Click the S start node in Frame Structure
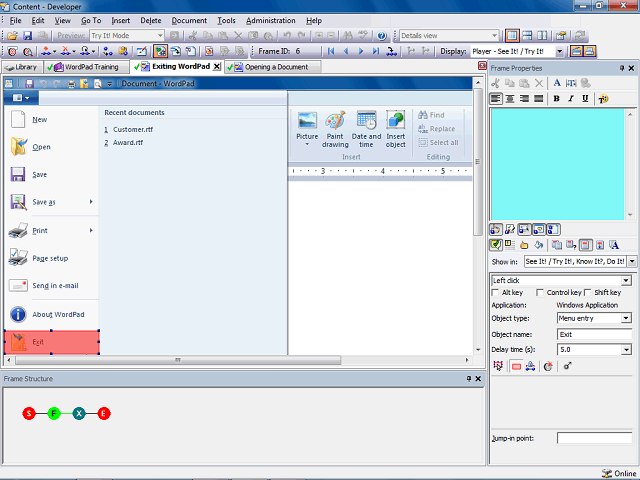Viewport: 640px width, 480px height. click(29, 413)
